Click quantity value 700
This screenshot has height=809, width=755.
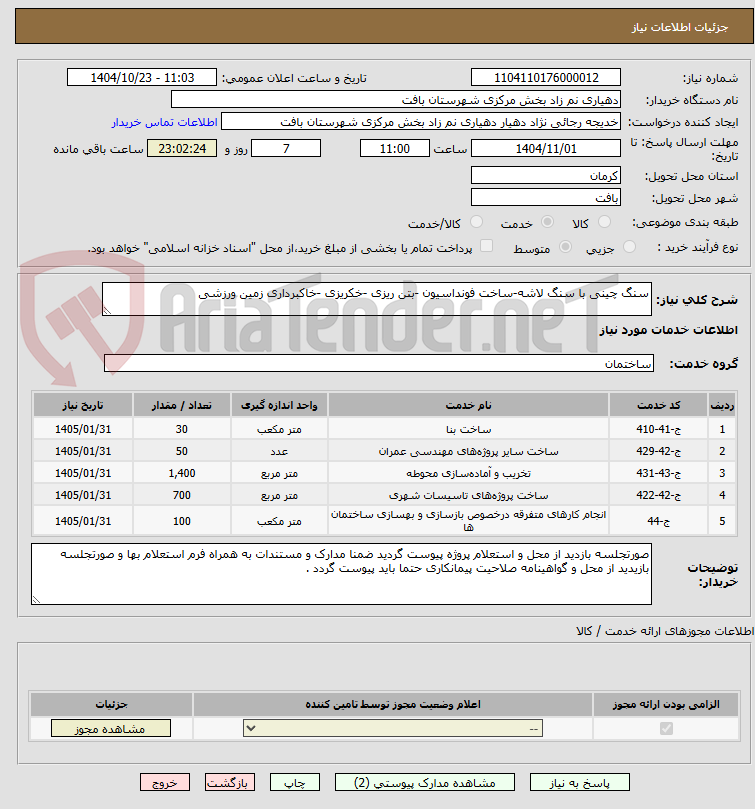[182, 495]
